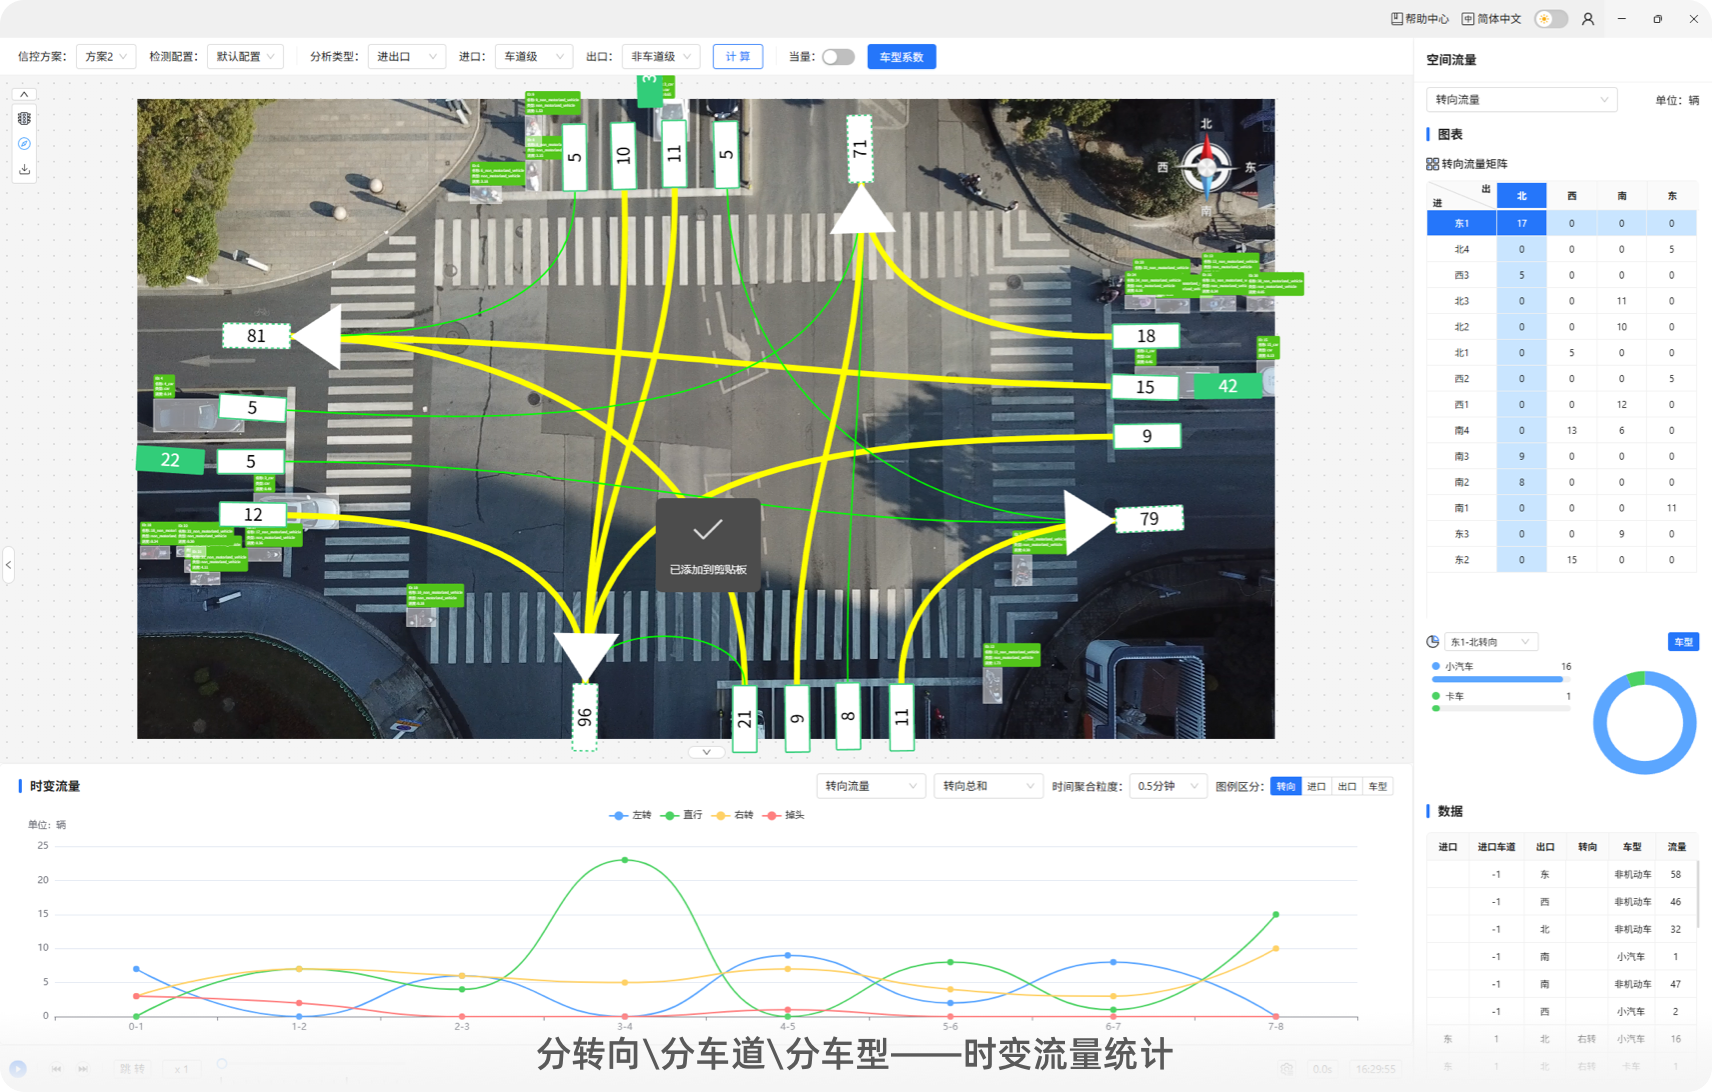Select 进口 legend grouping option
This screenshot has width=1712, height=1092.
pos(1316,787)
